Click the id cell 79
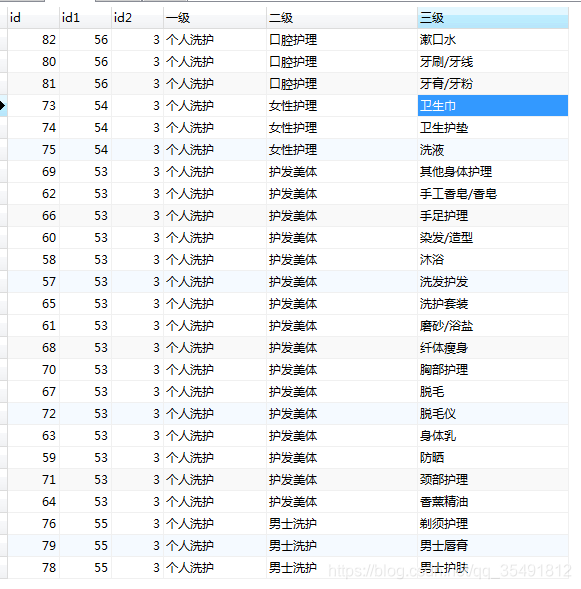Image resolution: width=581 pixels, height=589 pixels. click(33, 545)
